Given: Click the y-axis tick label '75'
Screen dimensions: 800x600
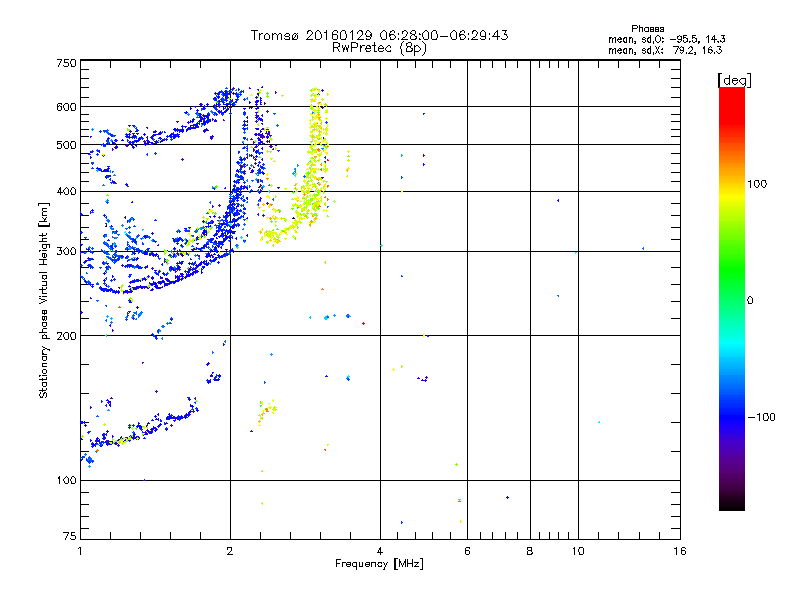Looking at the screenshot, I should [x=70, y=536].
